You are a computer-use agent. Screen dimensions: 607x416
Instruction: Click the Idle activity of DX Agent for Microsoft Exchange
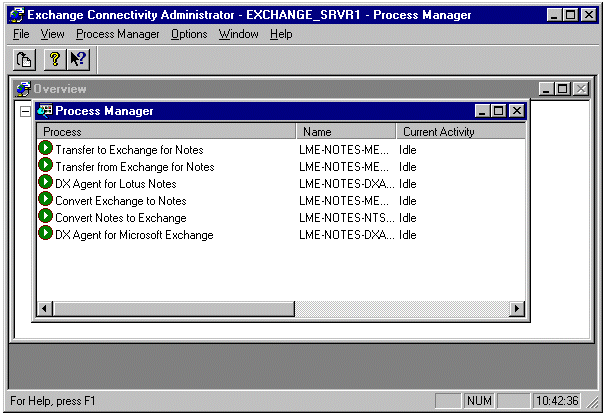click(x=408, y=235)
